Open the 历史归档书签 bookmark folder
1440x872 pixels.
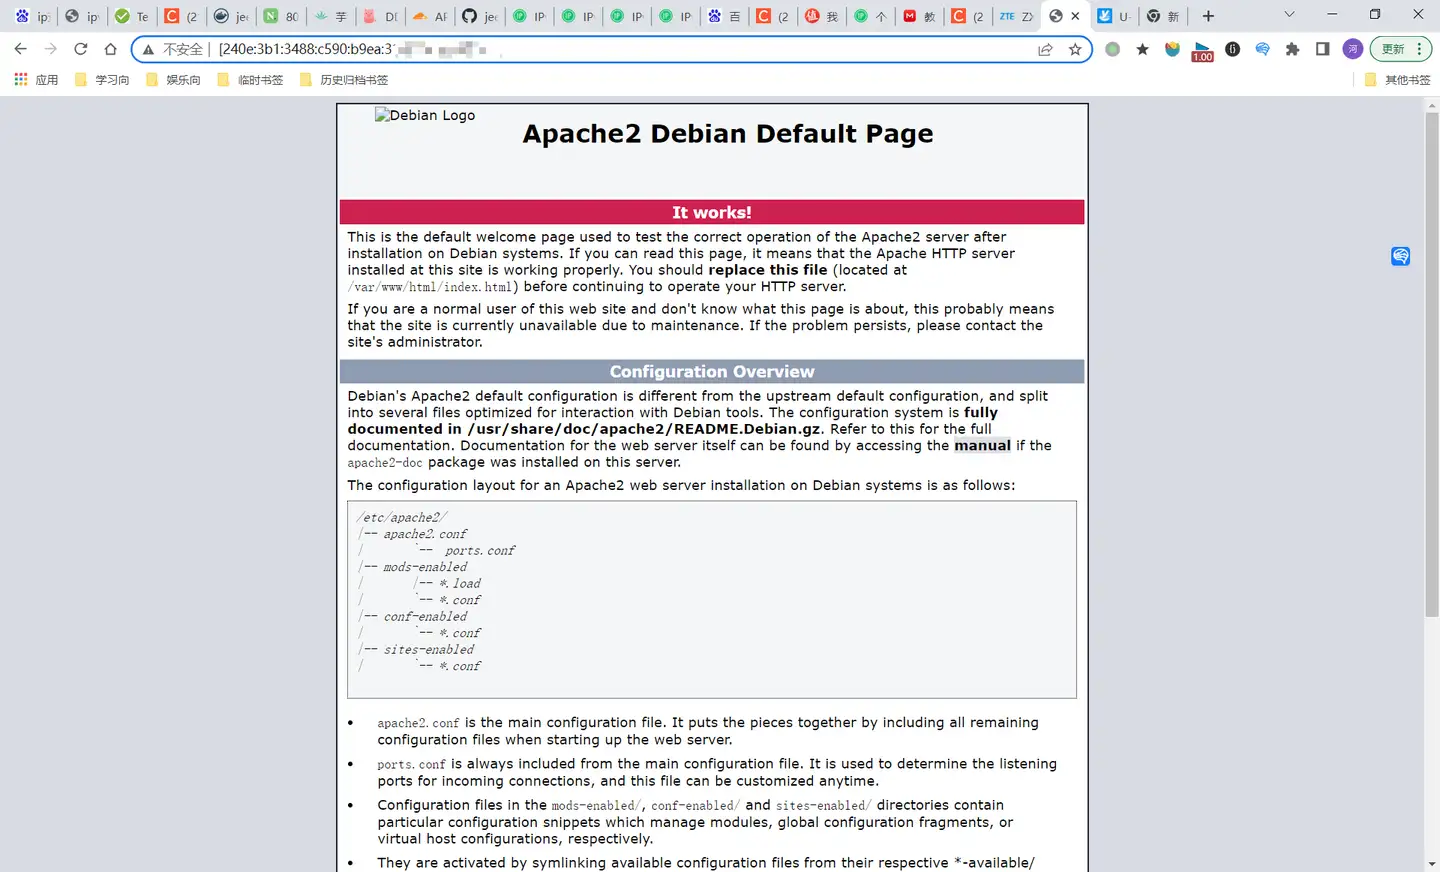[344, 80]
